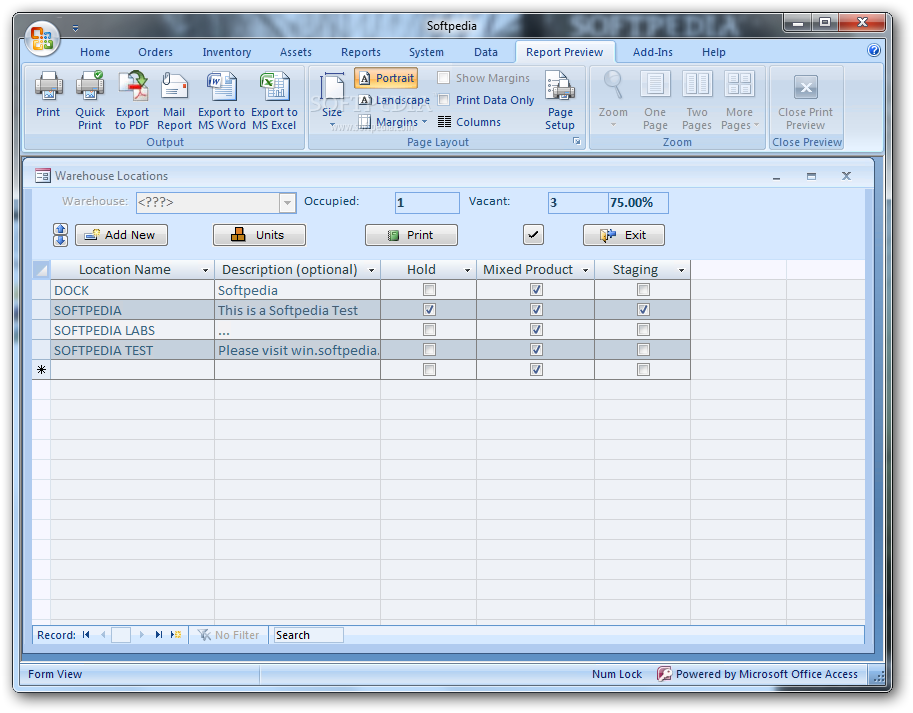
Task: Uncheck Mixed Product for SOFTPEDIA TEST row
Action: pos(536,349)
